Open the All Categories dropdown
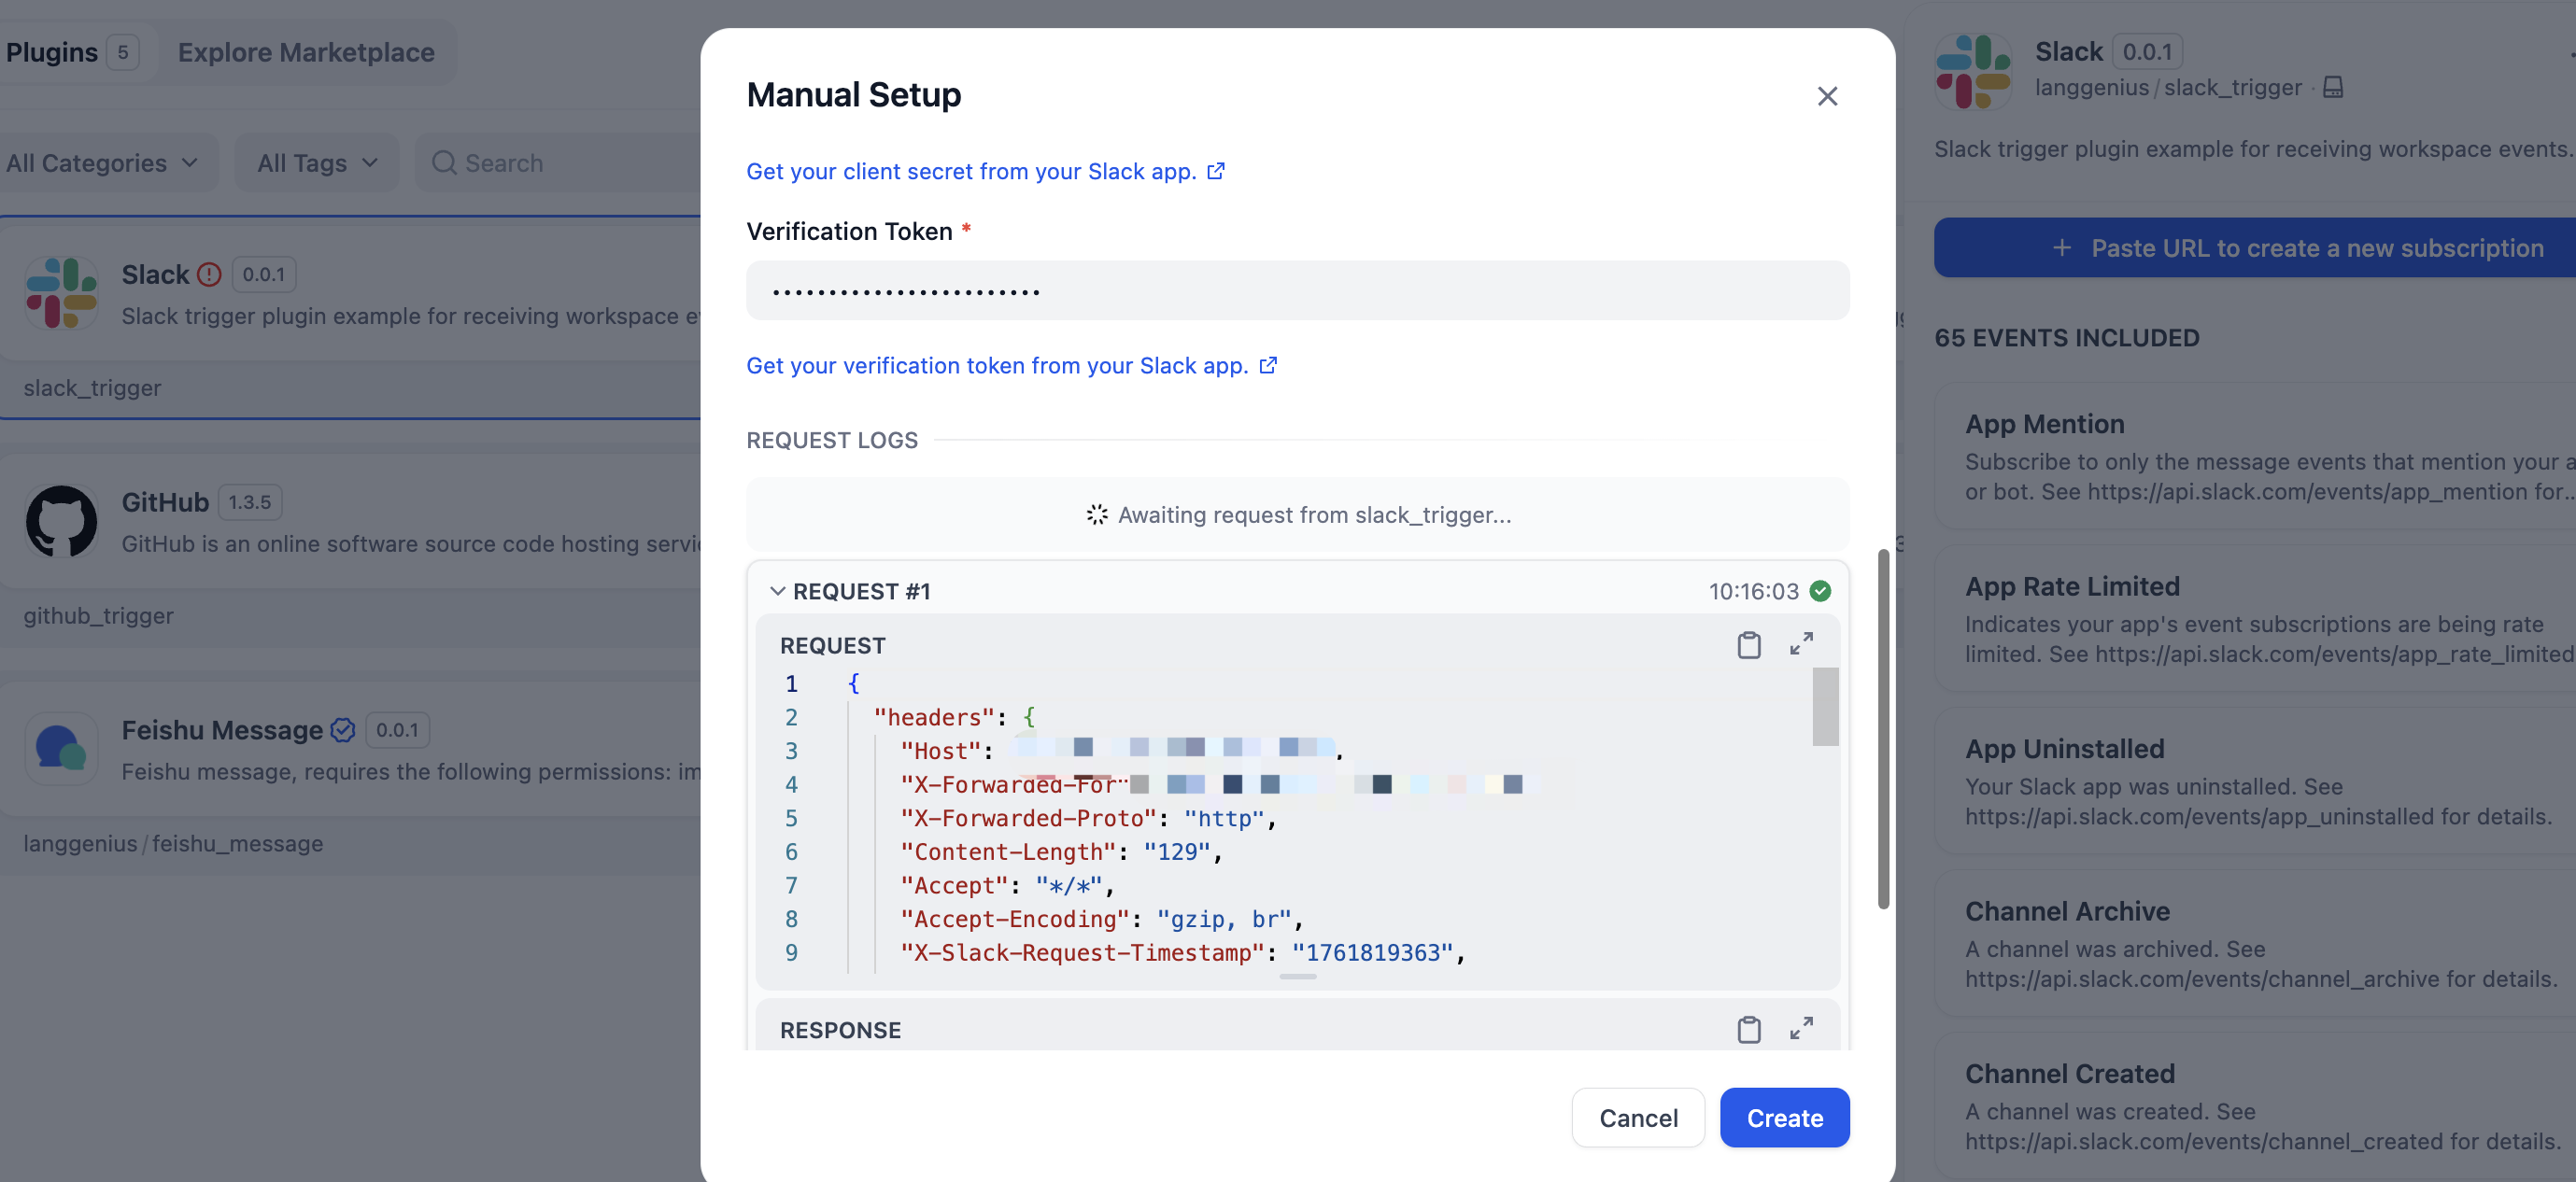Viewport: 2576px width, 1182px height. (x=103, y=162)
